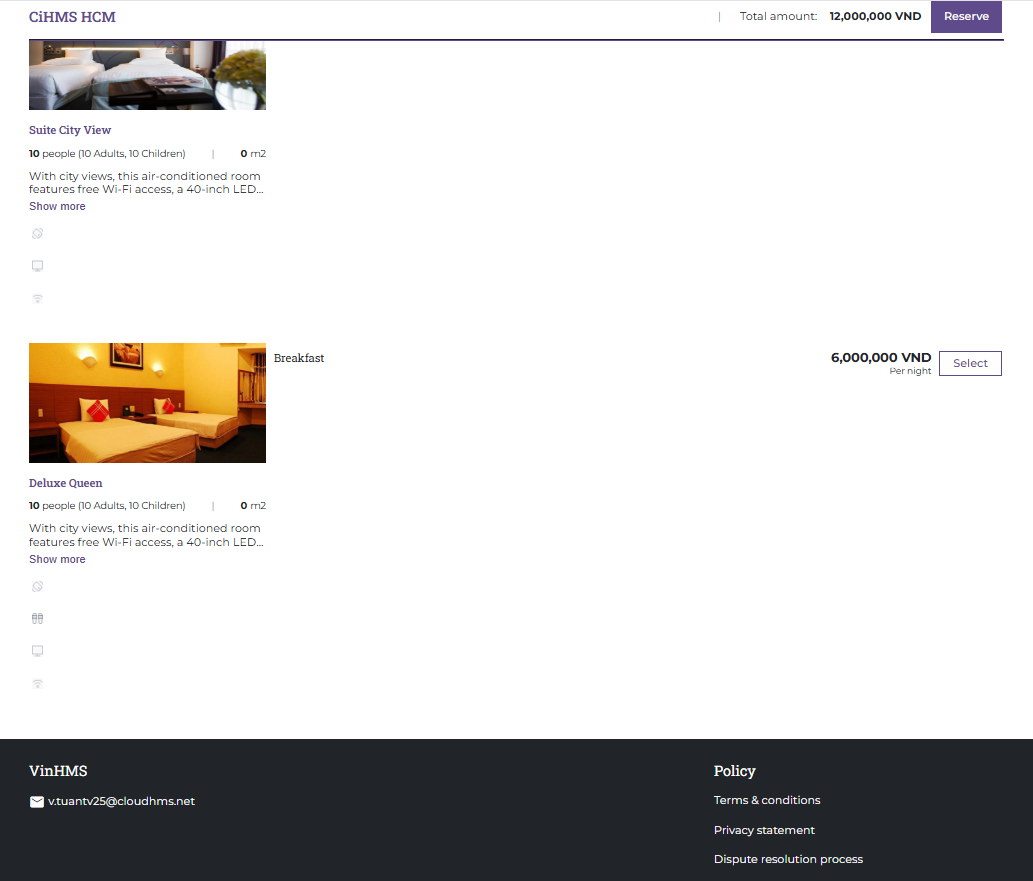The width and height of the screenshot is (1033, 881).
Task: Open the Suite City View room photo
Action: pos(148,75)
